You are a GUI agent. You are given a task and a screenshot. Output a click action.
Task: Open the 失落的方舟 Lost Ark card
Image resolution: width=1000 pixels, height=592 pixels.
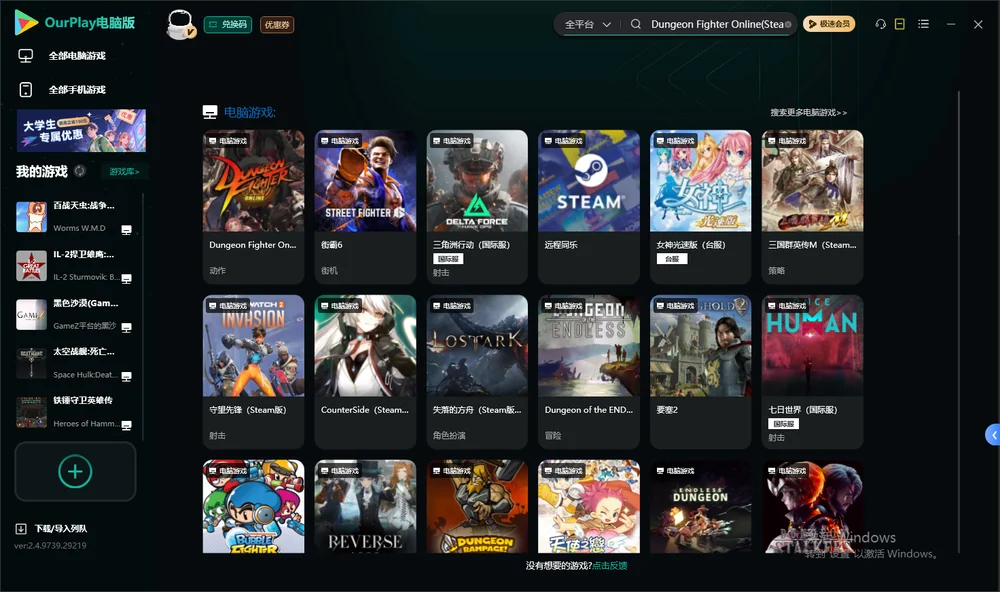(477, 372)
